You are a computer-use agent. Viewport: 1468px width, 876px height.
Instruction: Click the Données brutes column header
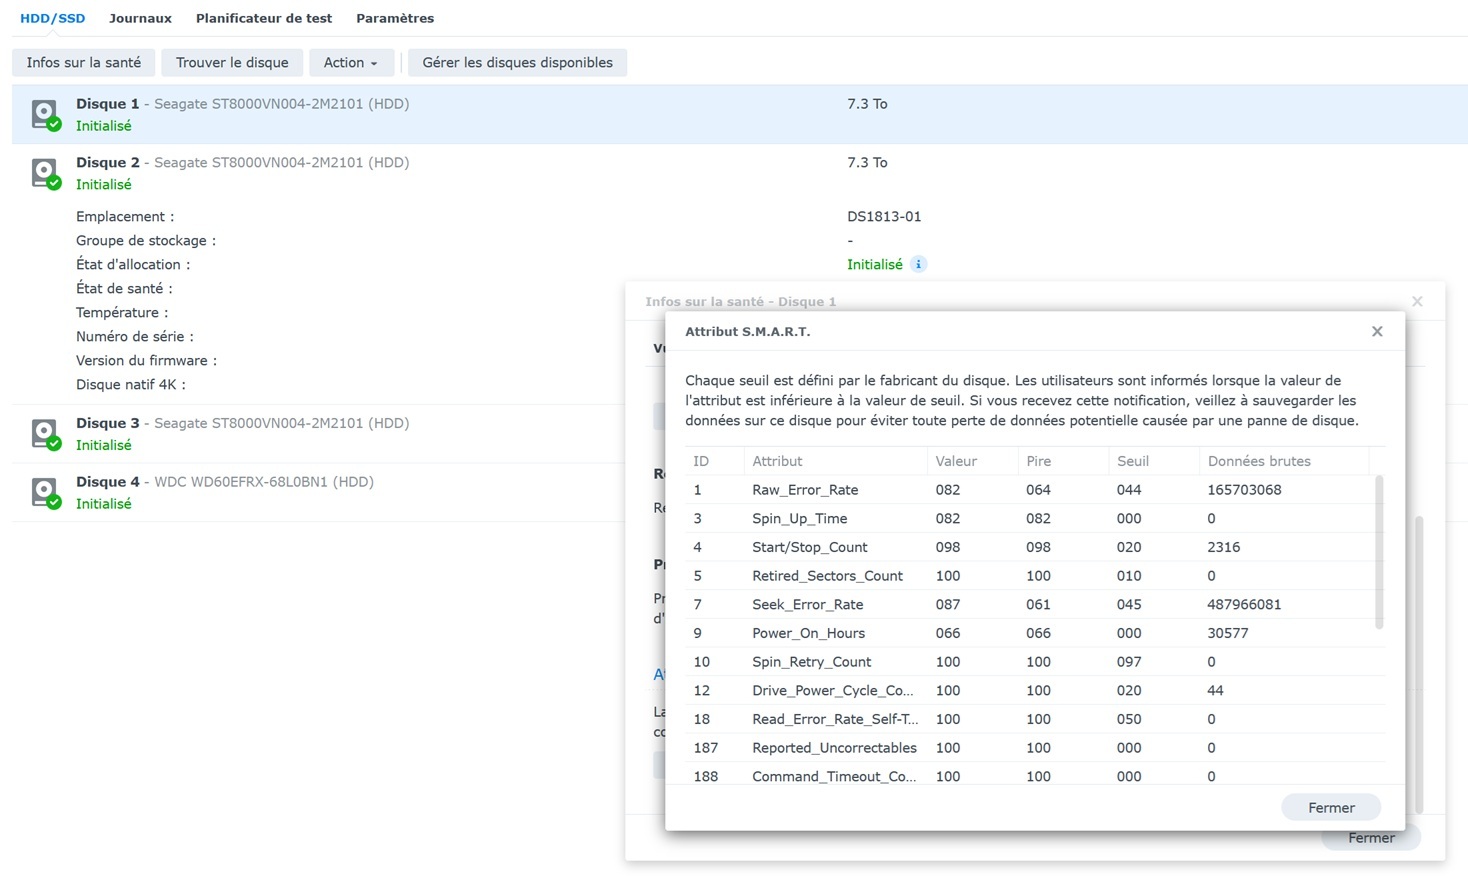pos(1283,461)
